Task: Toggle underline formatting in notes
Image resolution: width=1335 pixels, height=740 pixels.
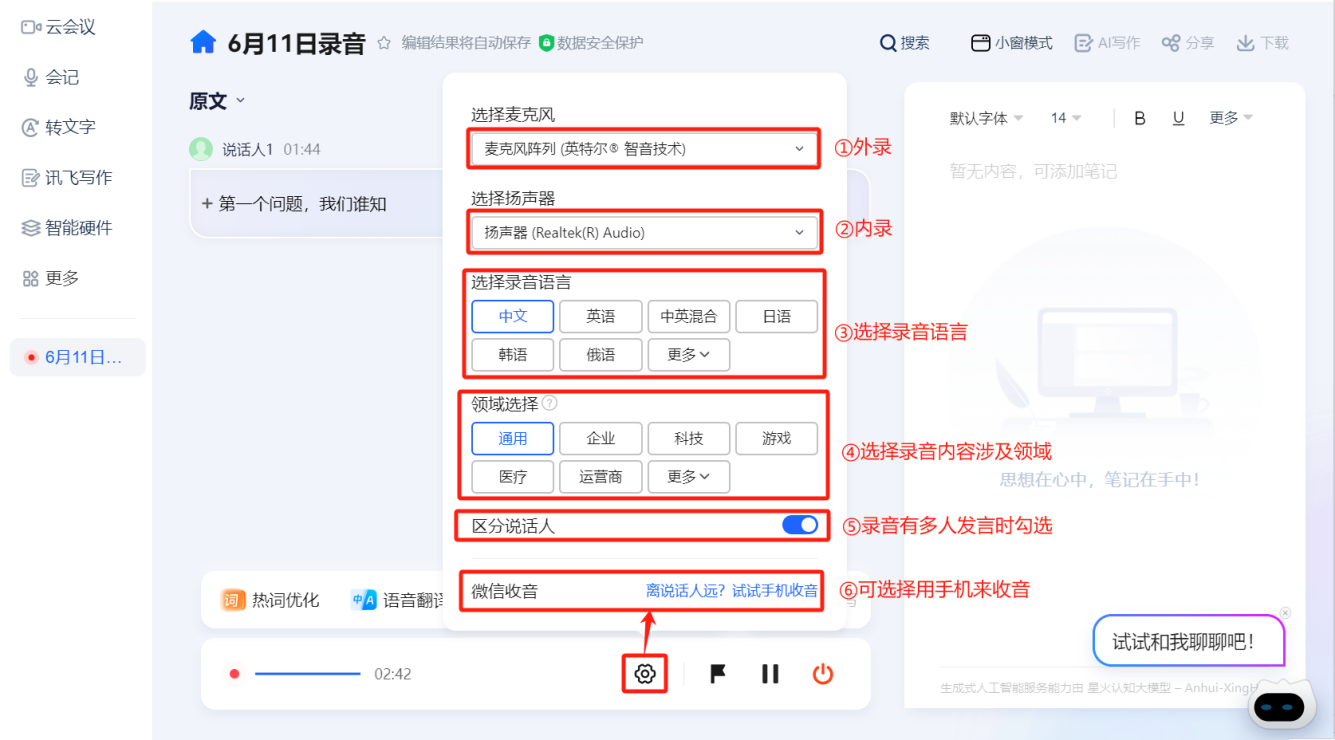Action: (x=1178, y=118)
